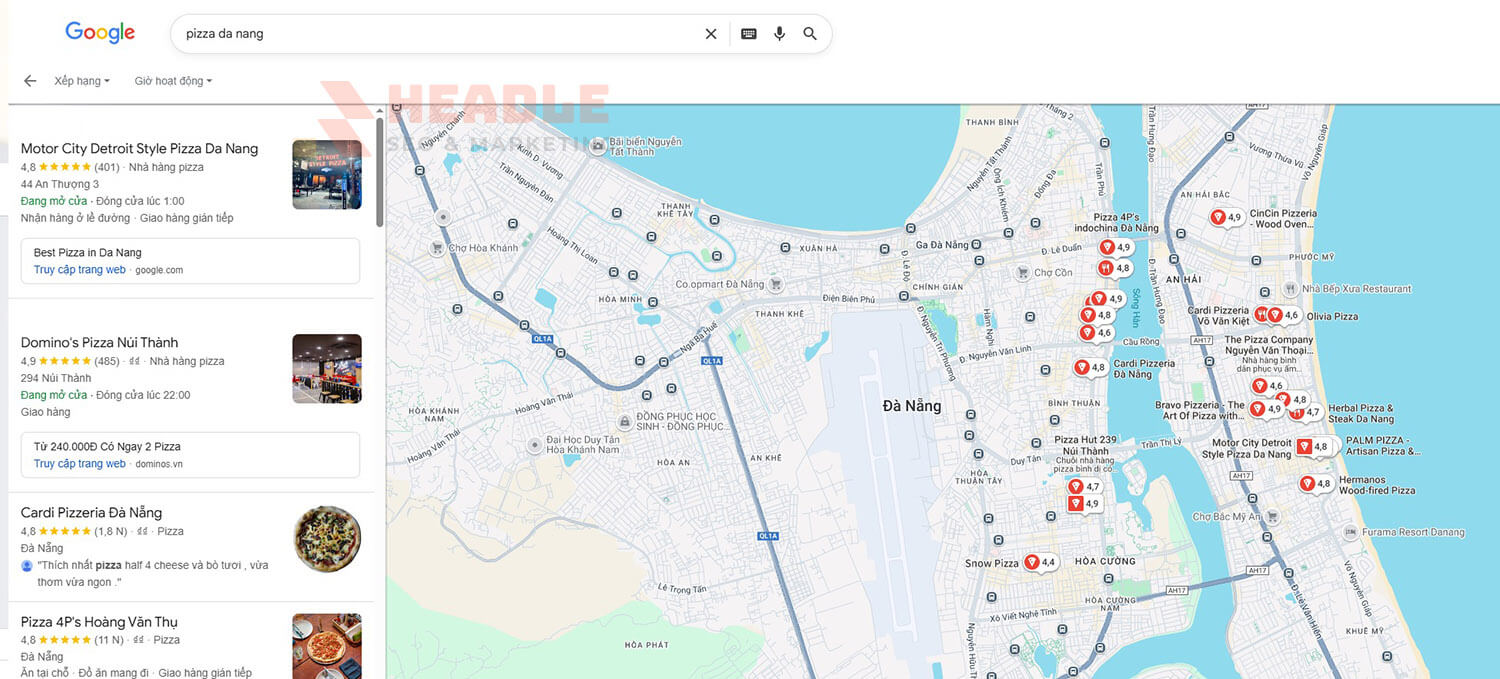Viewport: 1500px width, 679px height.
Task: Click Furama Resort Danang map icon
Action: tap(1352, 532)
